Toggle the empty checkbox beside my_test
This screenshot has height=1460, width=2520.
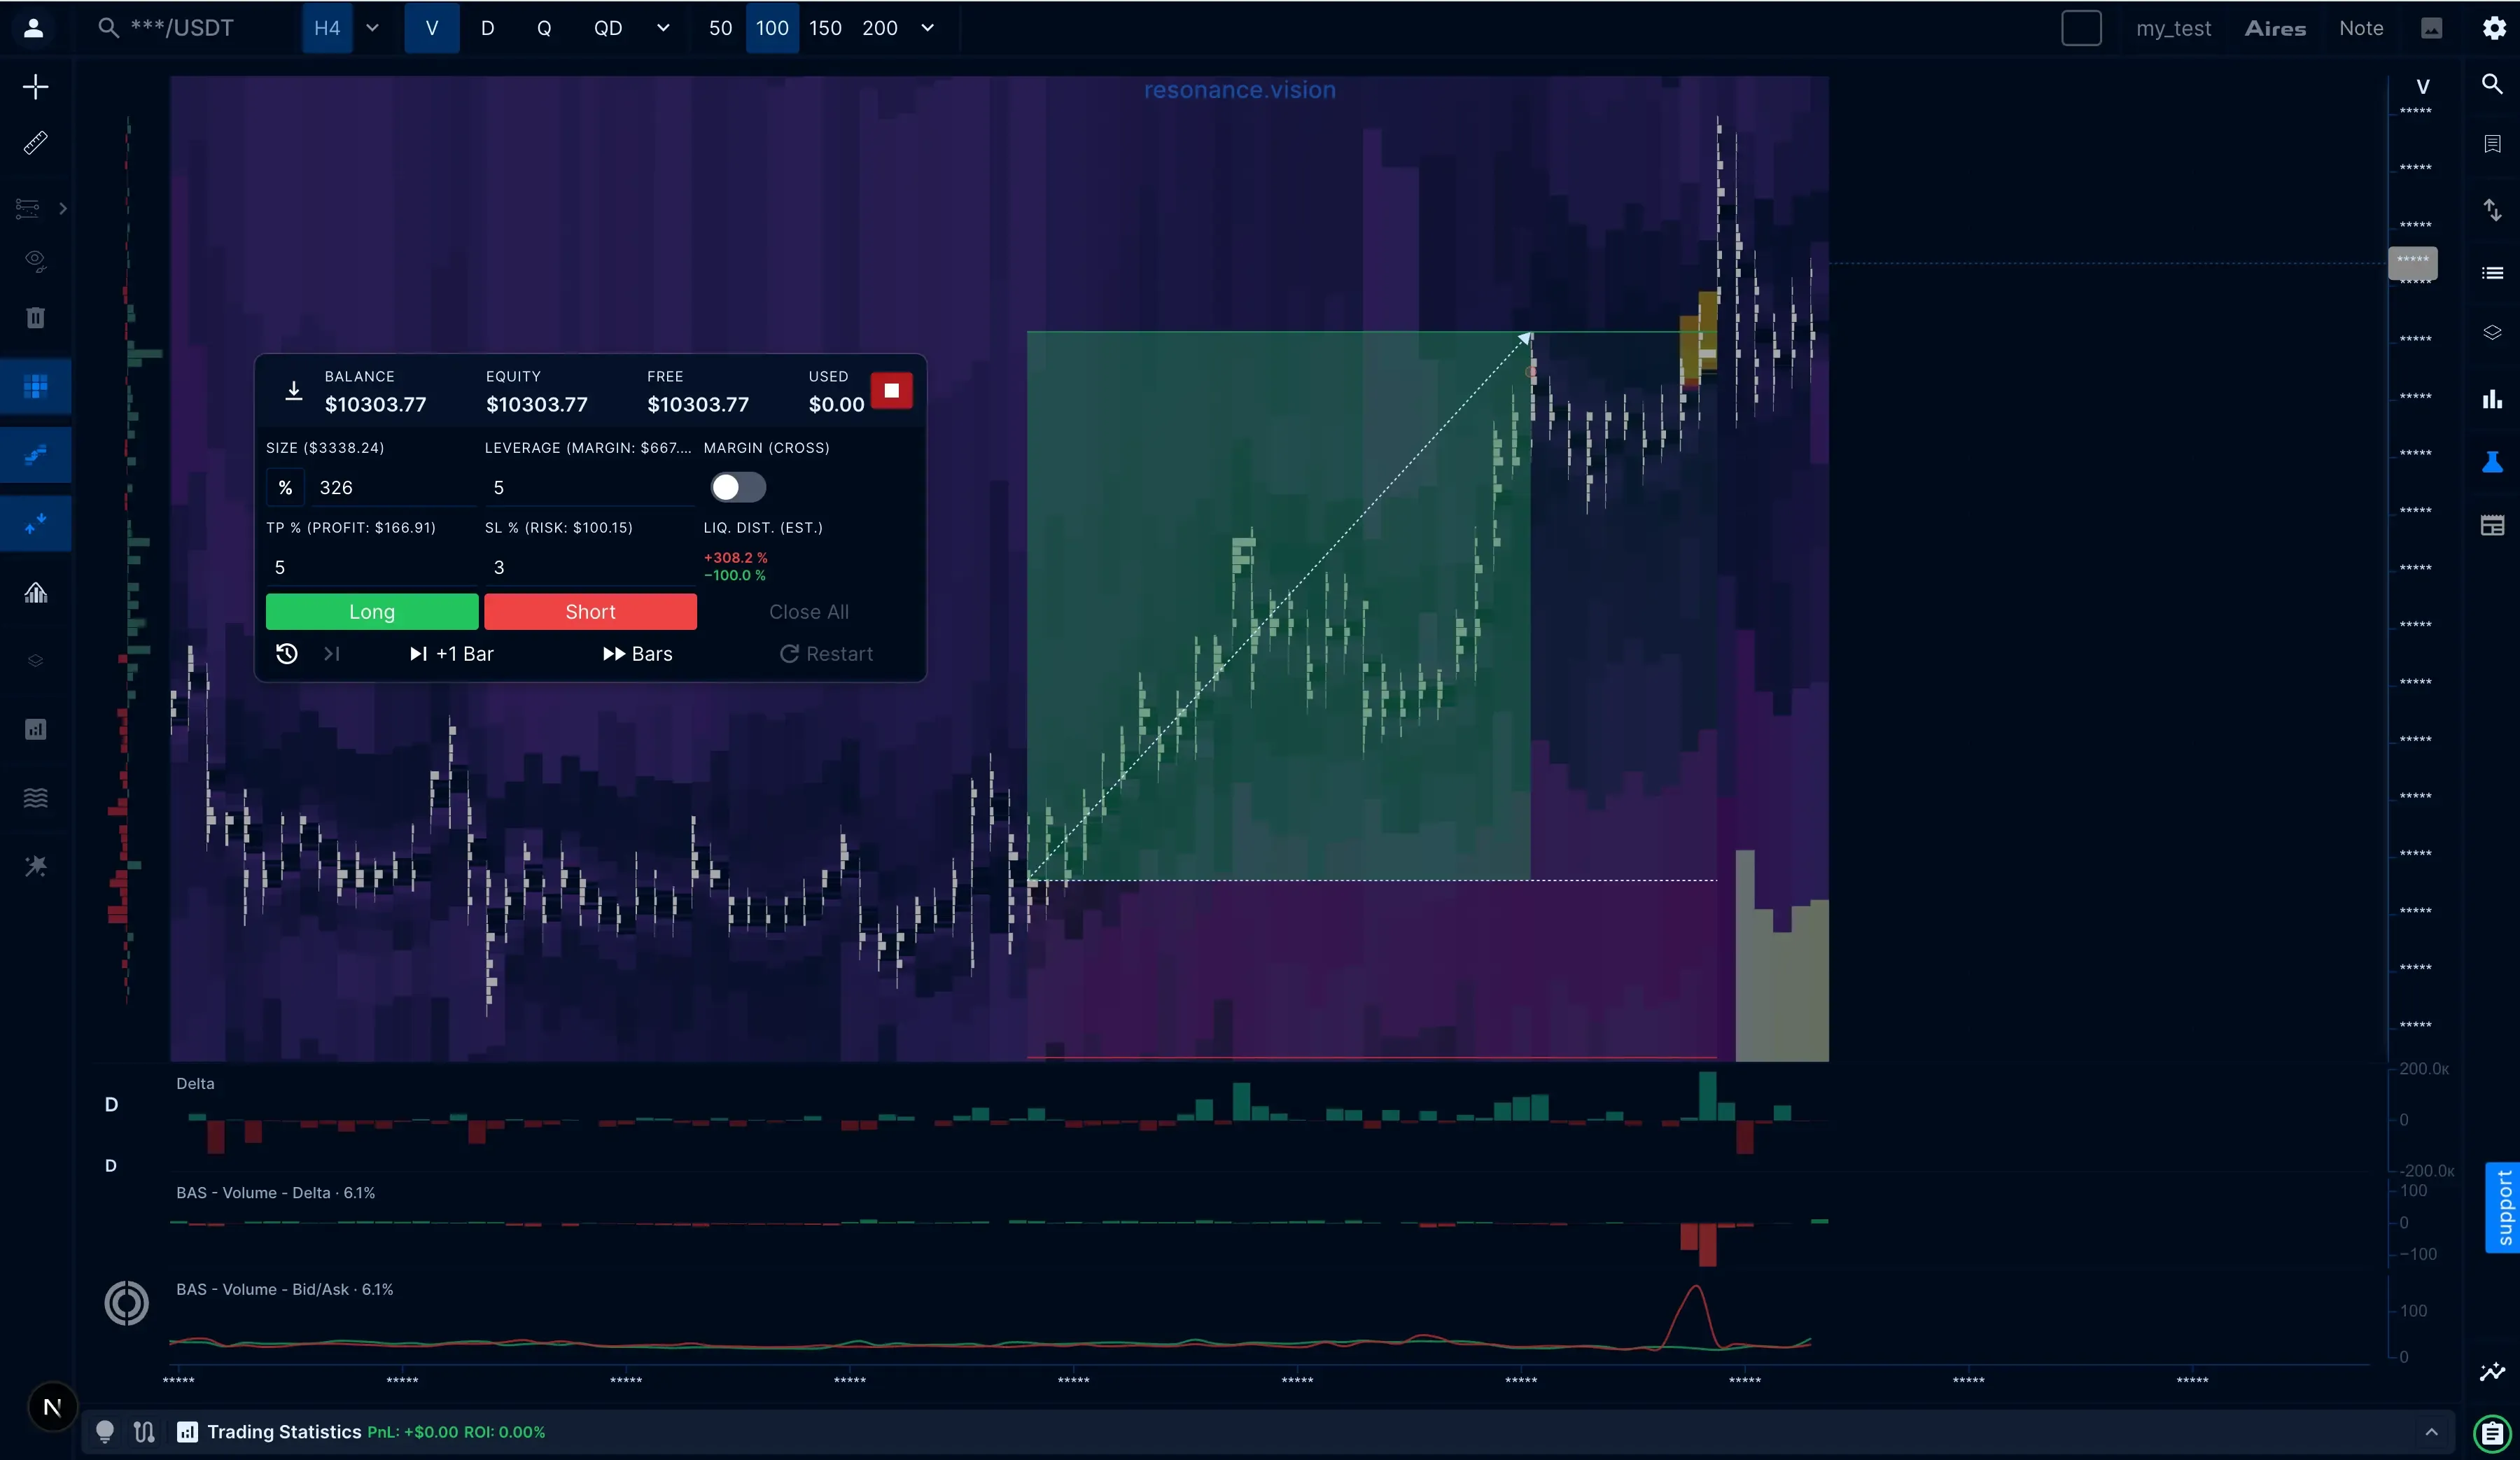2081,28
